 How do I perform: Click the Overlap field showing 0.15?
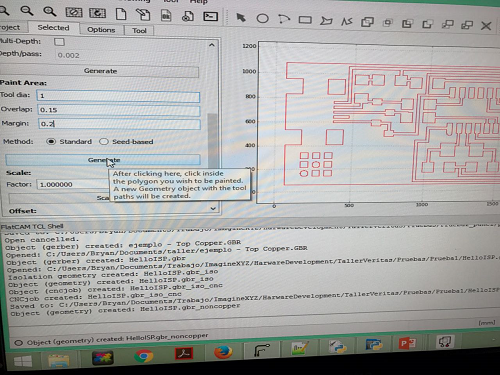[x=119, y=110]
